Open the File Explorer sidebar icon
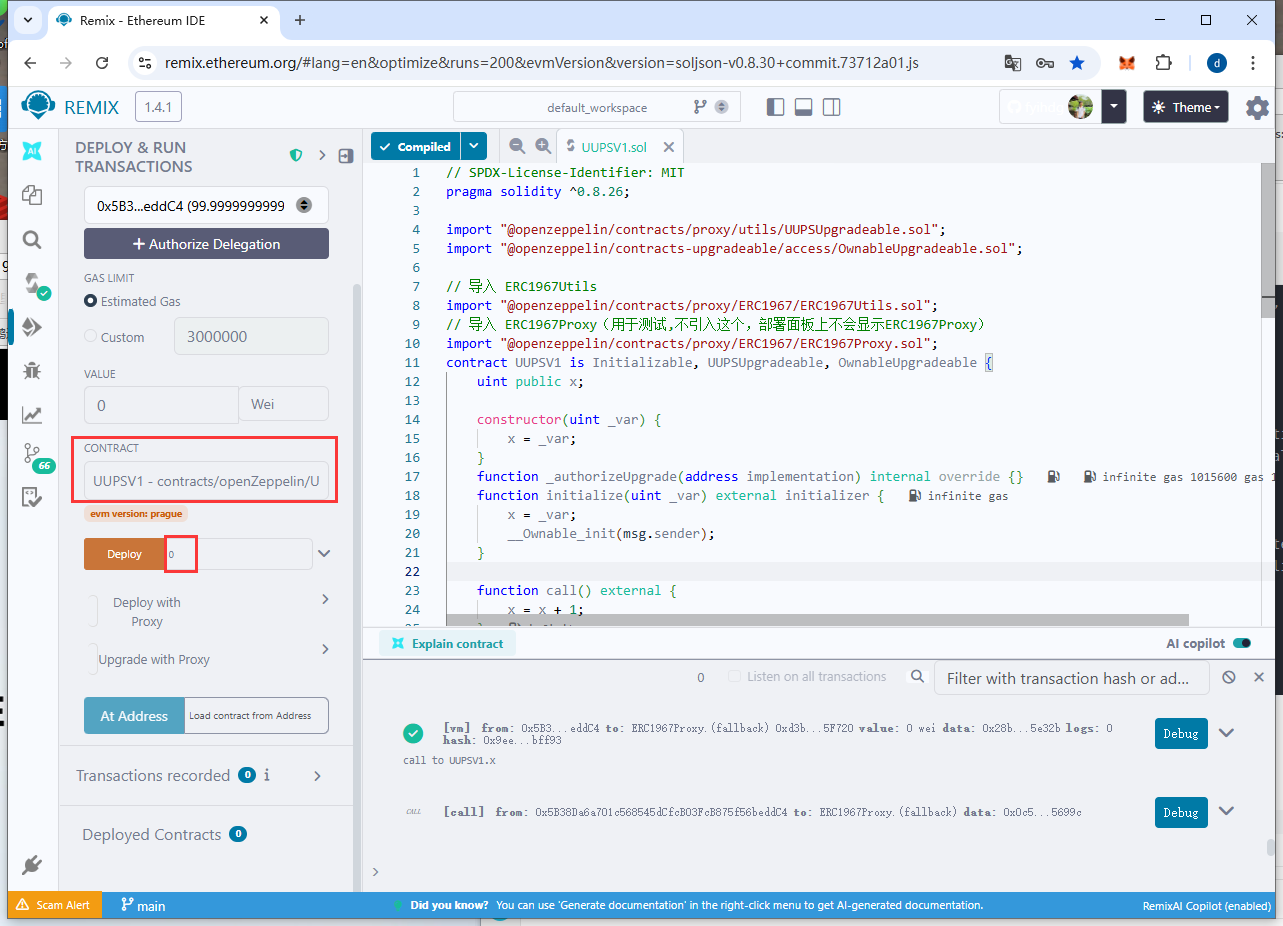This screenshot has height=926, width=1283. [x=32, y=195]
